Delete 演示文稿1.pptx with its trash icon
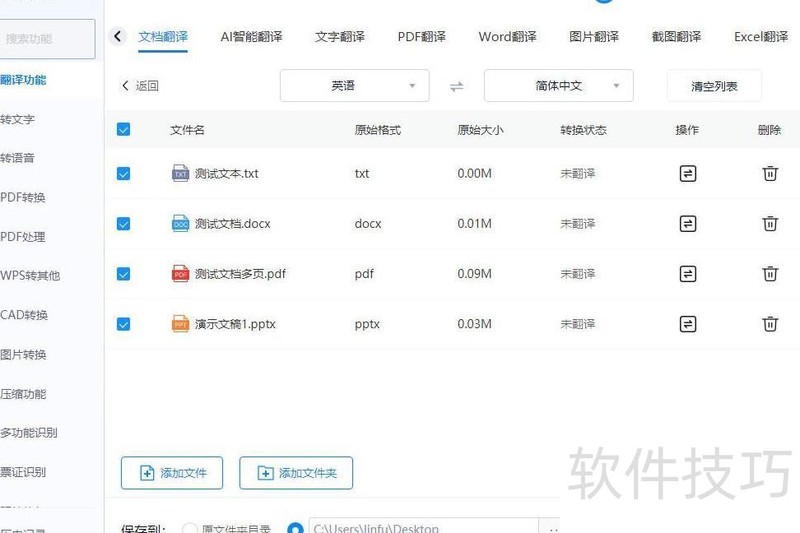Screen dimensions: 800x533 pyautogui.click(x=770, y=324)
